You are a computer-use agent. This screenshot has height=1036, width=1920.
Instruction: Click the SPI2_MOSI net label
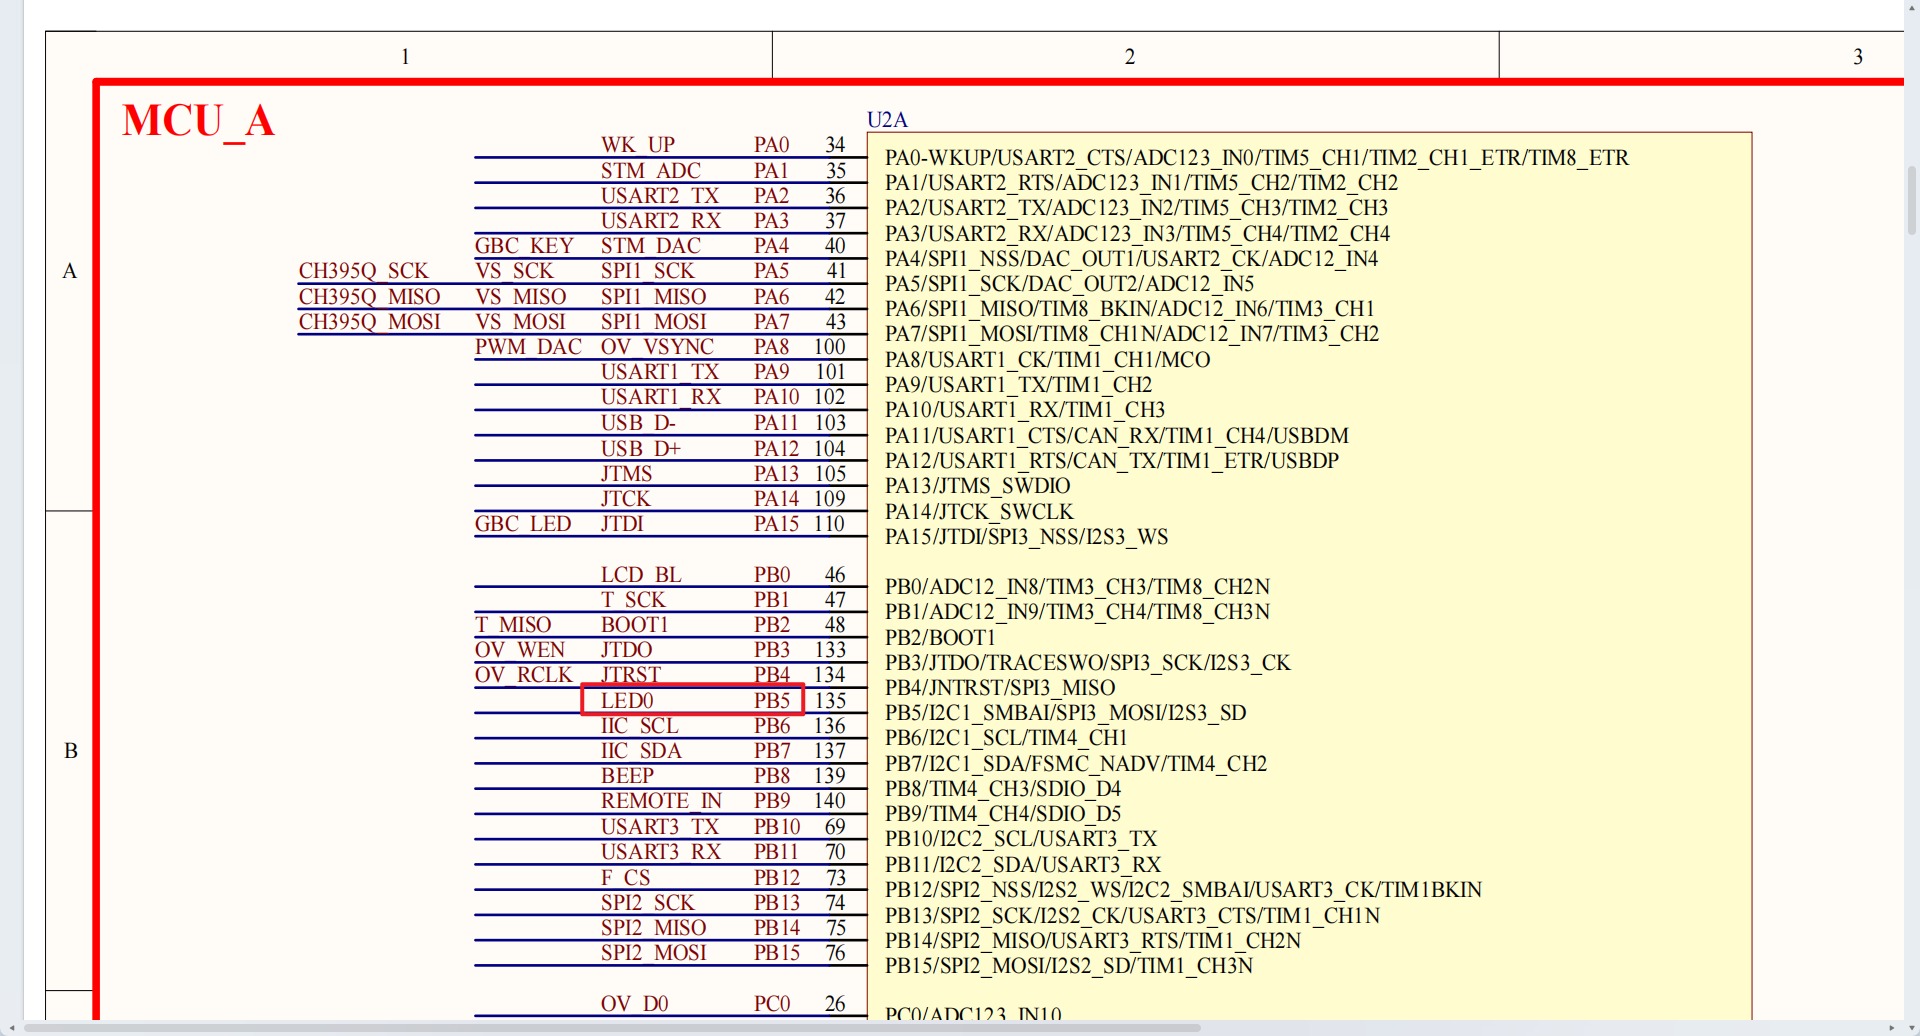tap(654, 953)
